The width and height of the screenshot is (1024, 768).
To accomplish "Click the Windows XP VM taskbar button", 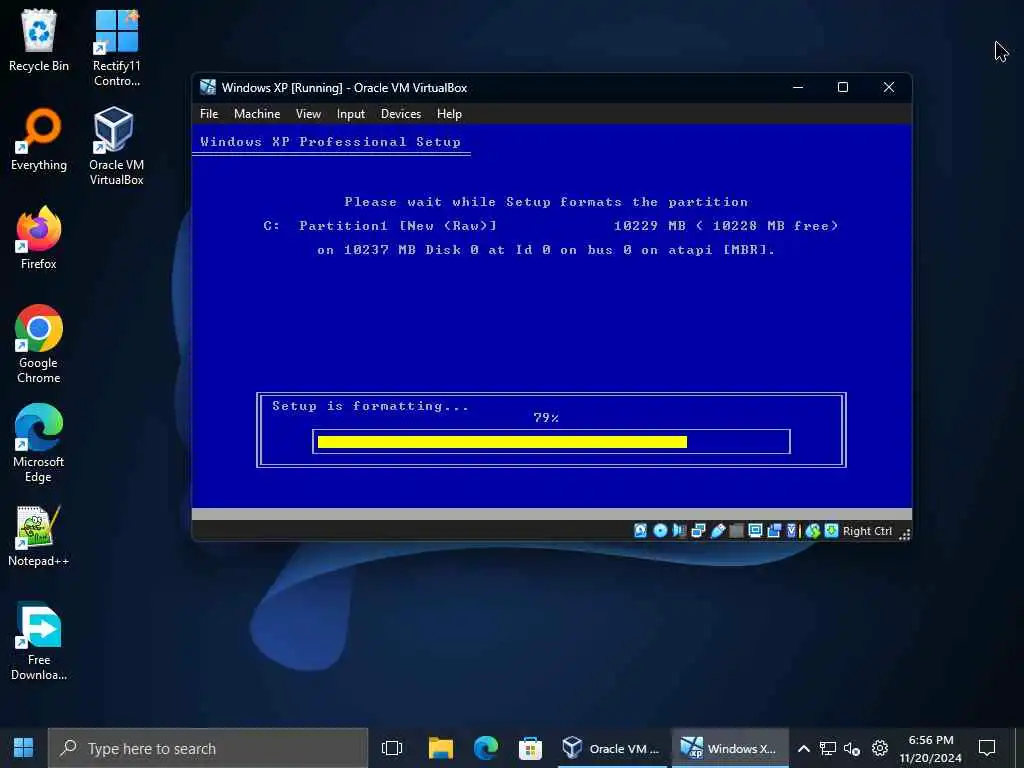I will tap(729, 748).
